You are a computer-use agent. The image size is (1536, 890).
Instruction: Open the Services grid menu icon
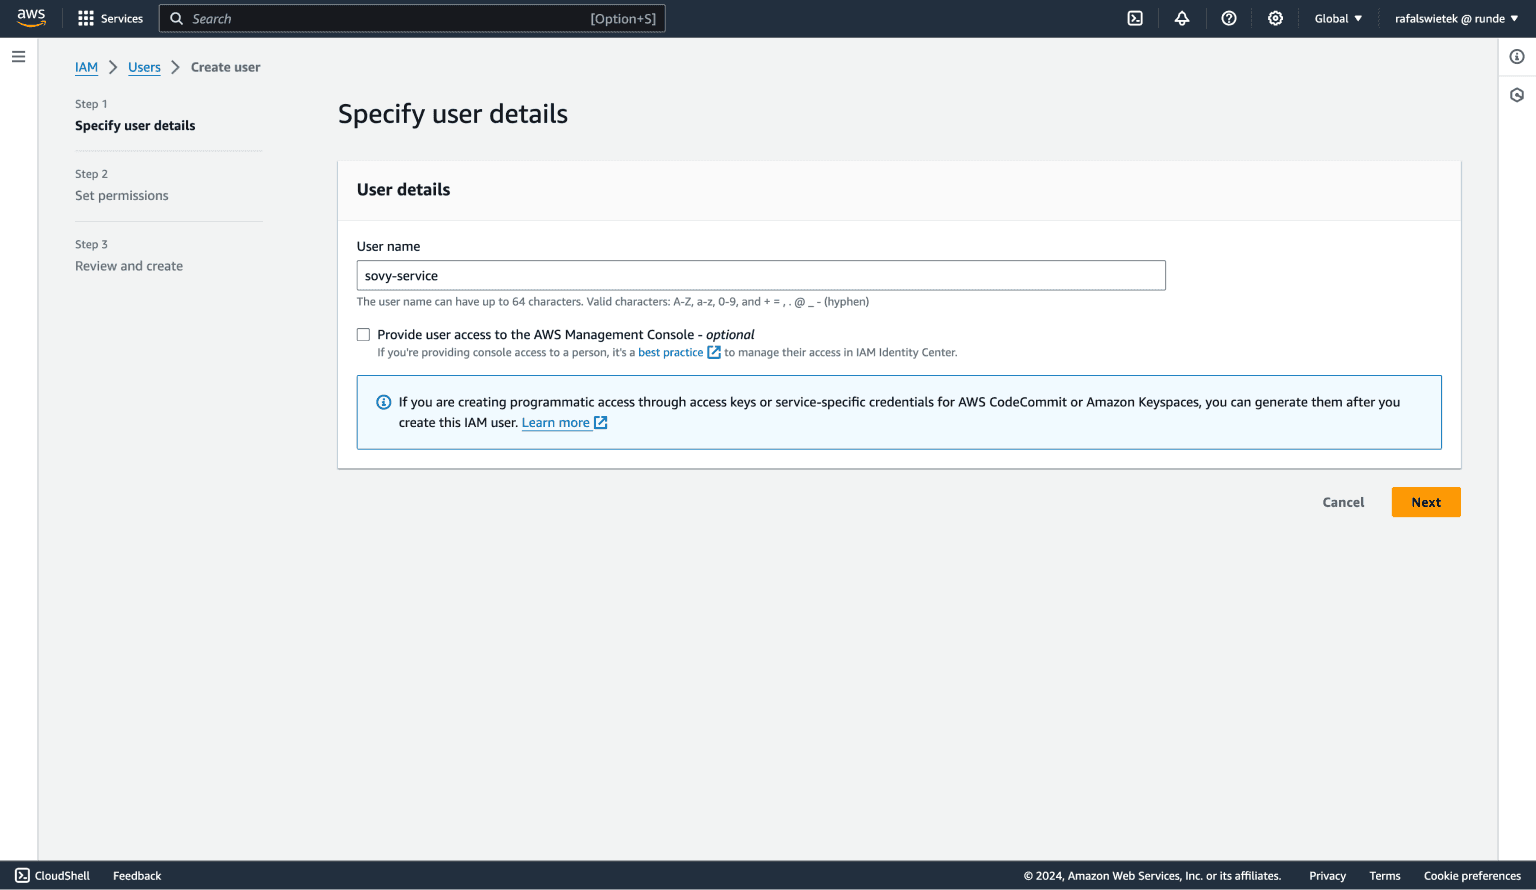[x=84, y=18]
